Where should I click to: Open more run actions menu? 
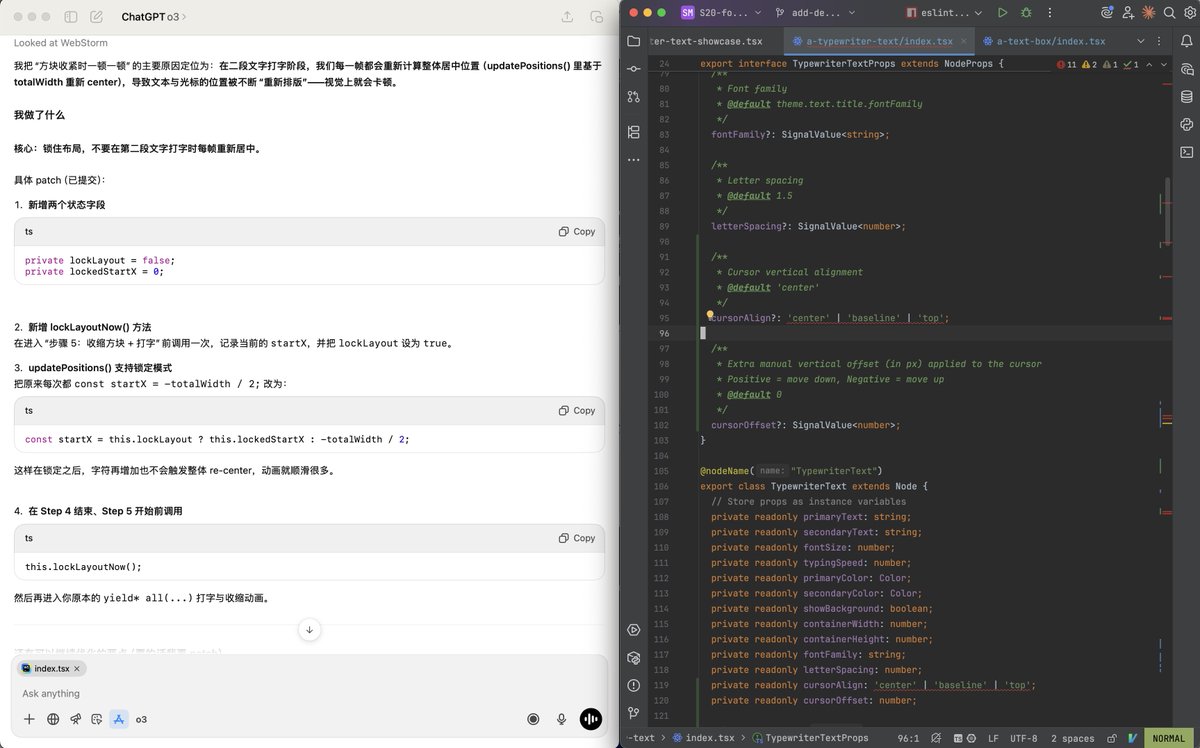pos(1049,13)
